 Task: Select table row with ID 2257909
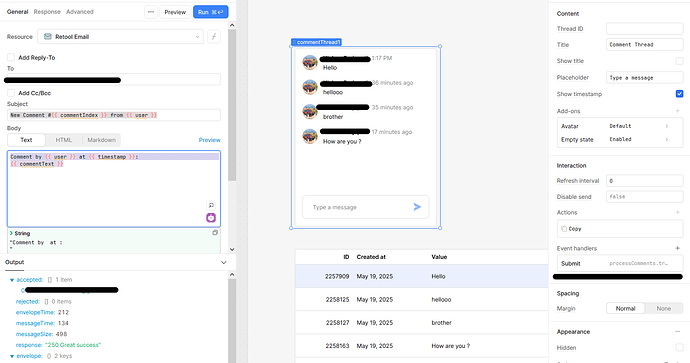click(422, 276)
